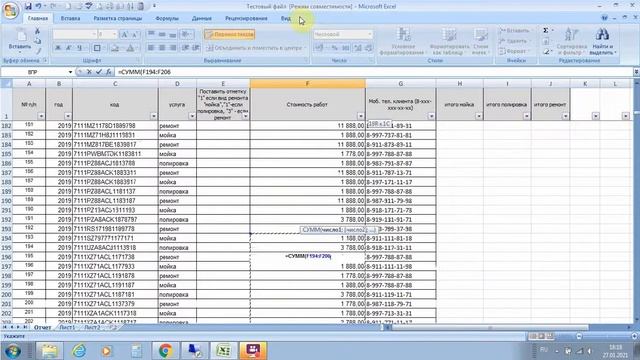The image size is (640, 360).
Task: Apply font color with the A icon
Action: [130, 48]
